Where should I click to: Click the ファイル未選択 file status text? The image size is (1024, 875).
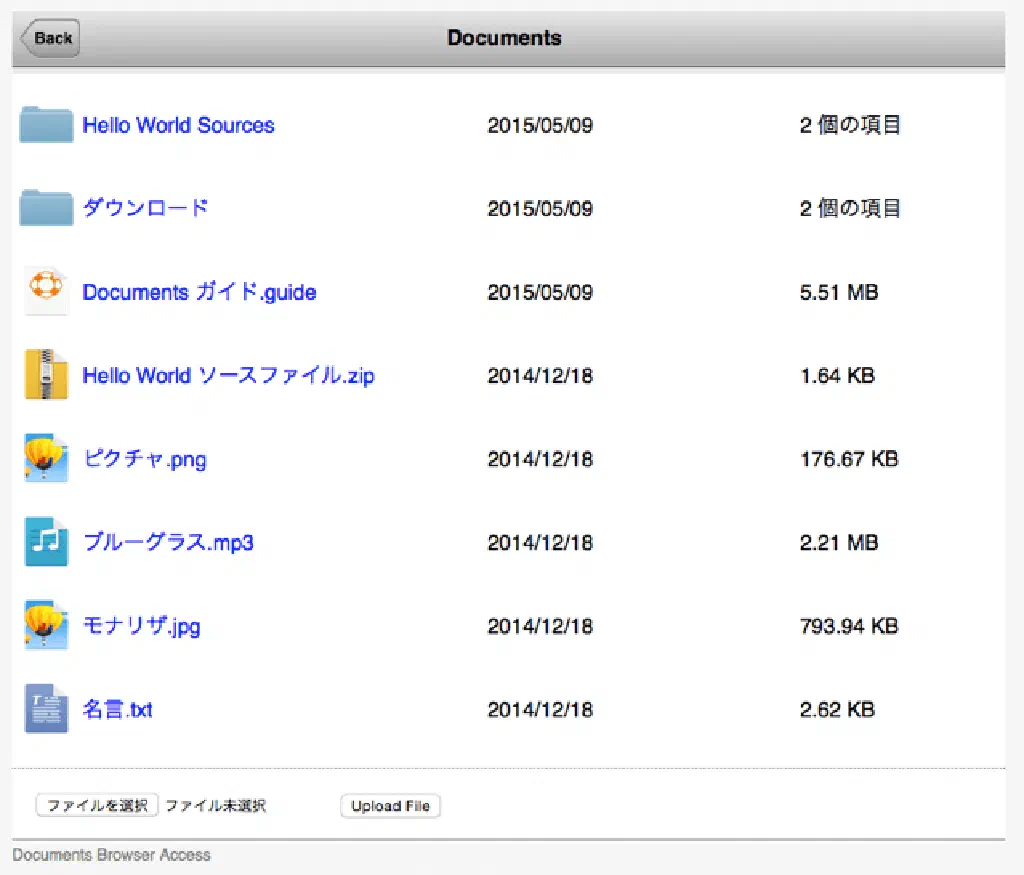(x=216, y=806)
